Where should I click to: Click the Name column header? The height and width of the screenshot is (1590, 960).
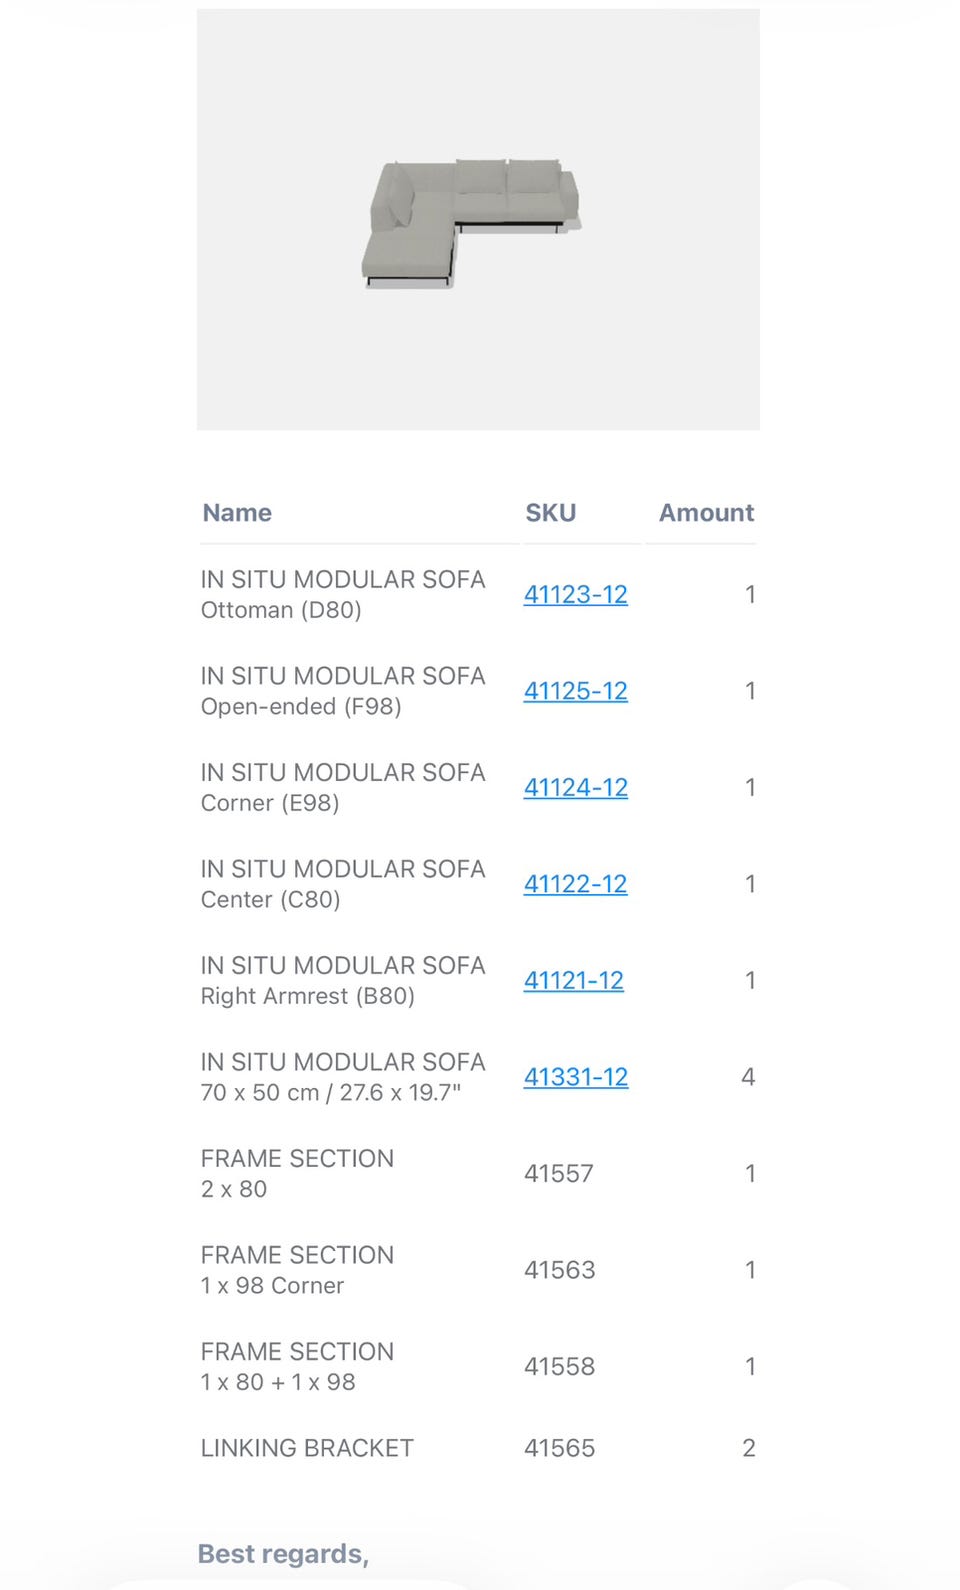(x=237, y=513)
